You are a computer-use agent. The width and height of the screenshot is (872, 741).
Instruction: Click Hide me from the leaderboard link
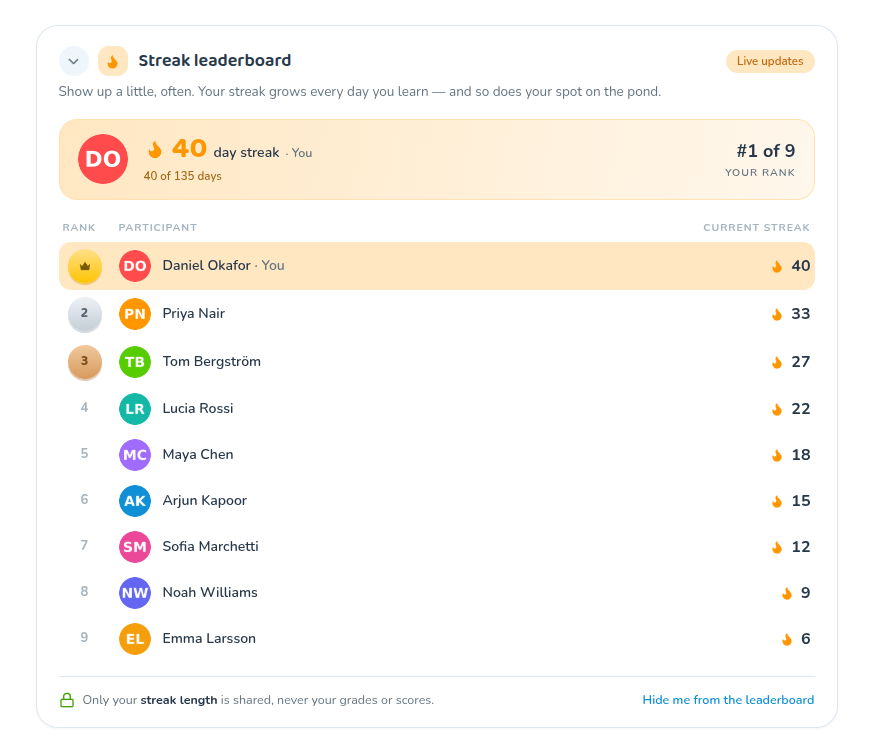click(x=728, y=700)
